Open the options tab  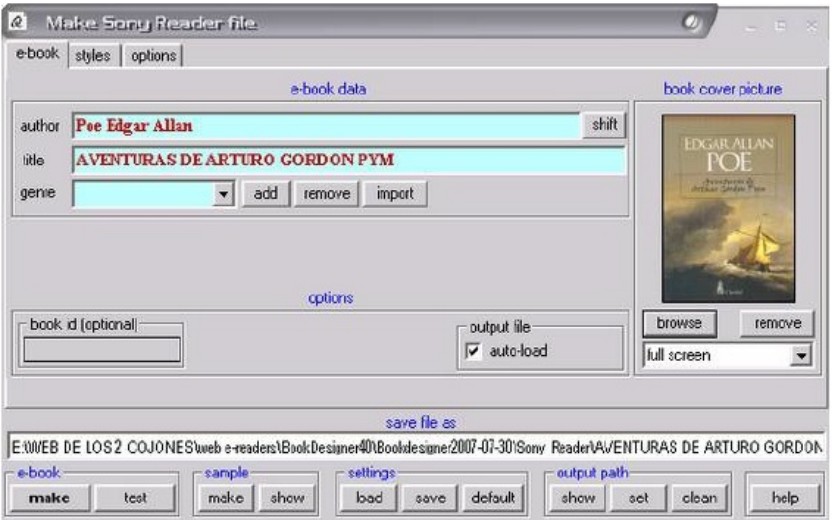tap(153, 55)
